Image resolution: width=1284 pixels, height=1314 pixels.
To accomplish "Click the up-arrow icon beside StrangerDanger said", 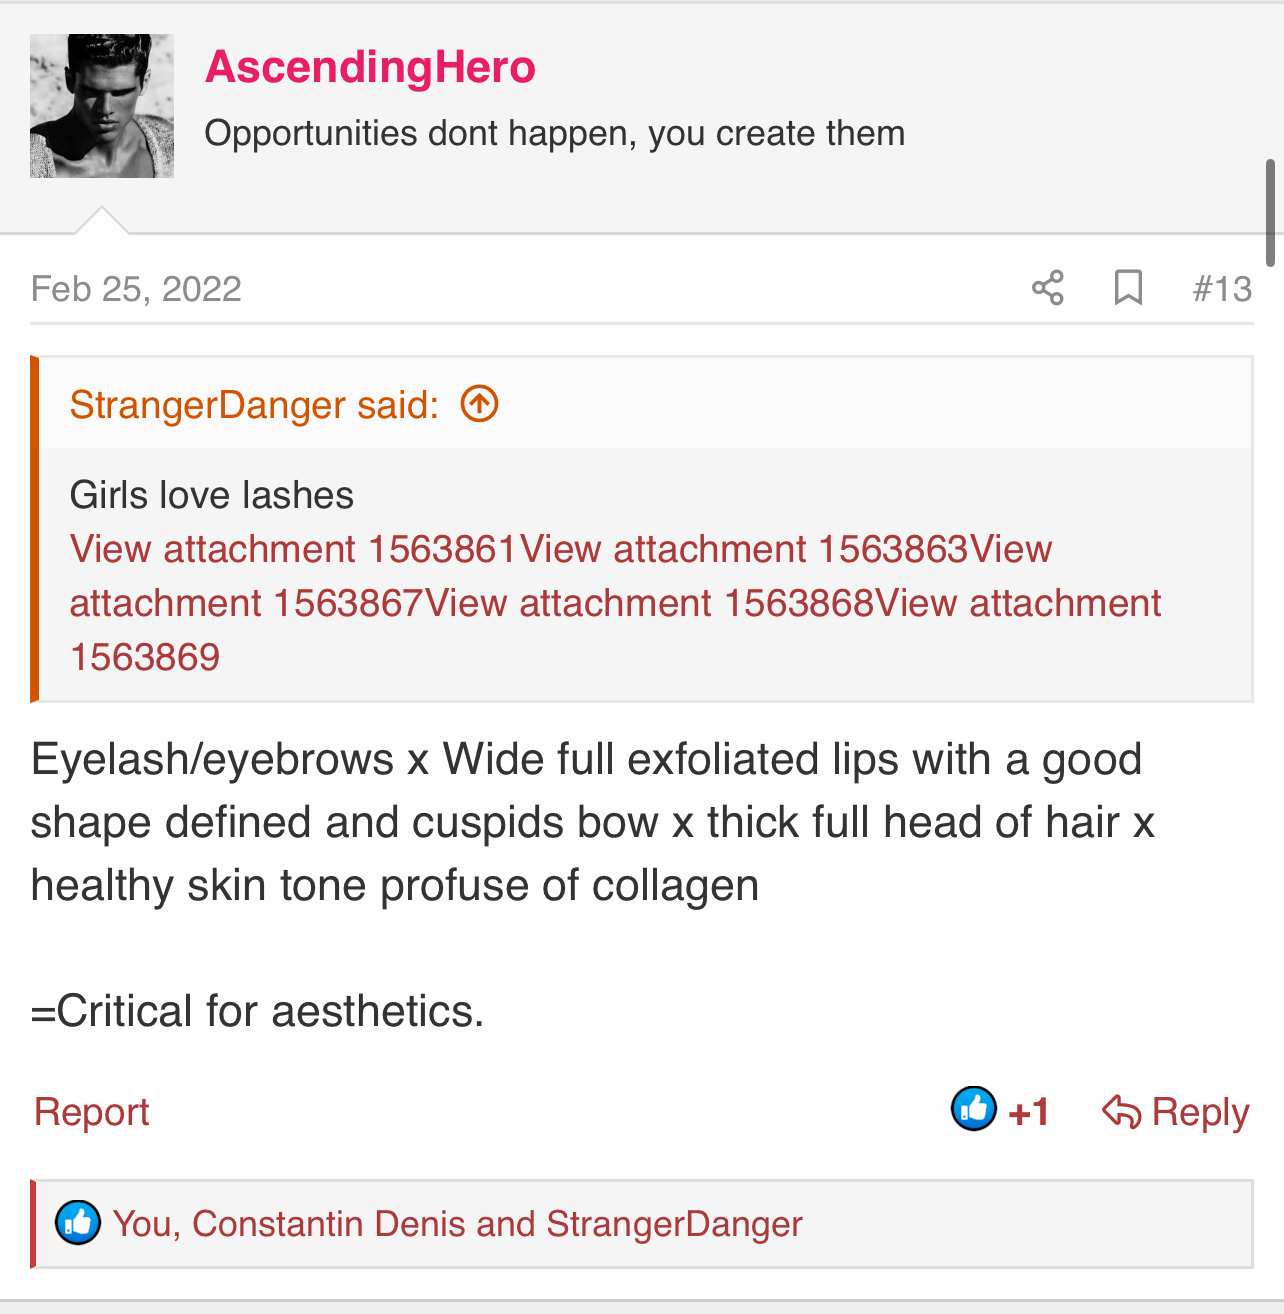I will [x=479, y=404].
